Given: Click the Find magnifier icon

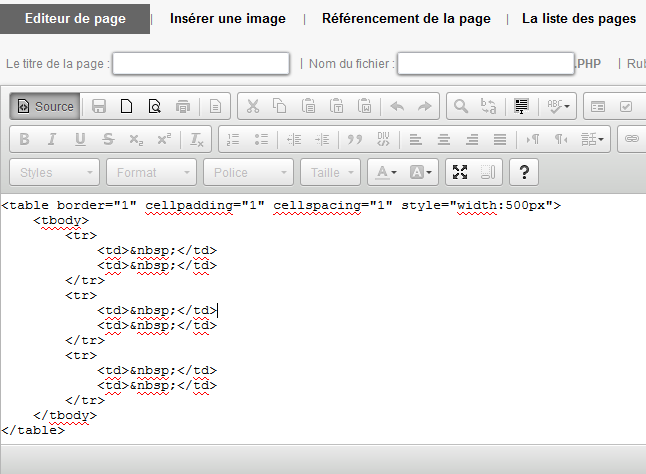Looking at the screenshot, I should pos(461,106).
